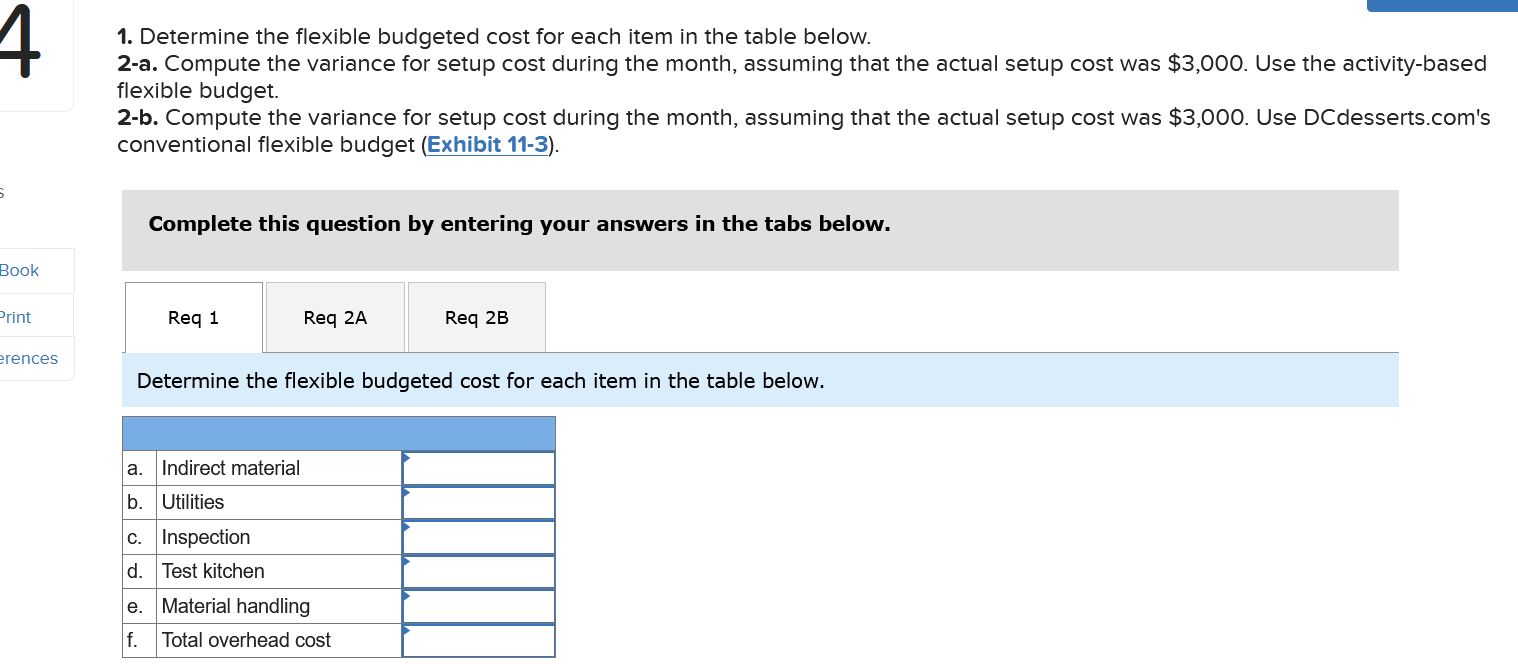Click the Indirect material answer field

click(x=478, y=468)
